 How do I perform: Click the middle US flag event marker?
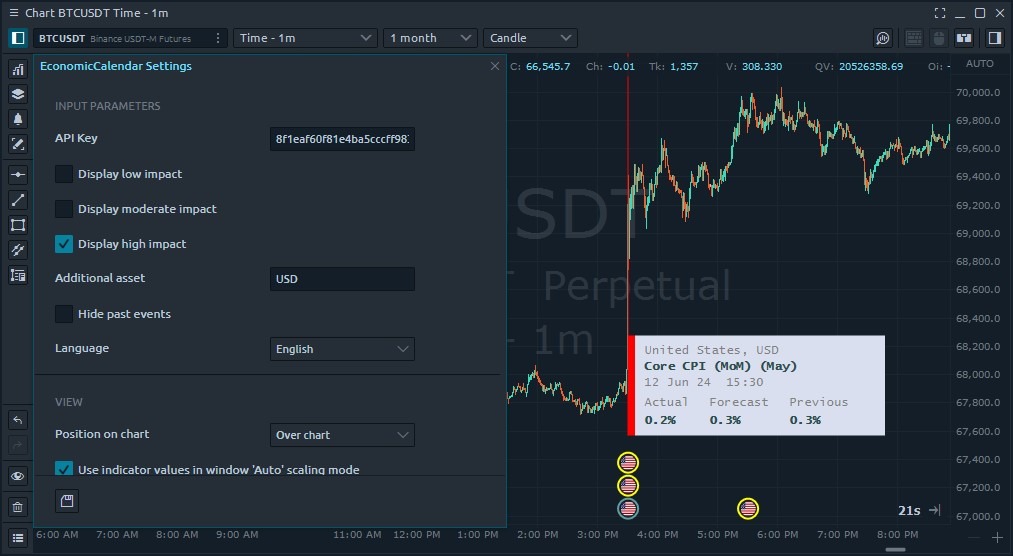628,486
